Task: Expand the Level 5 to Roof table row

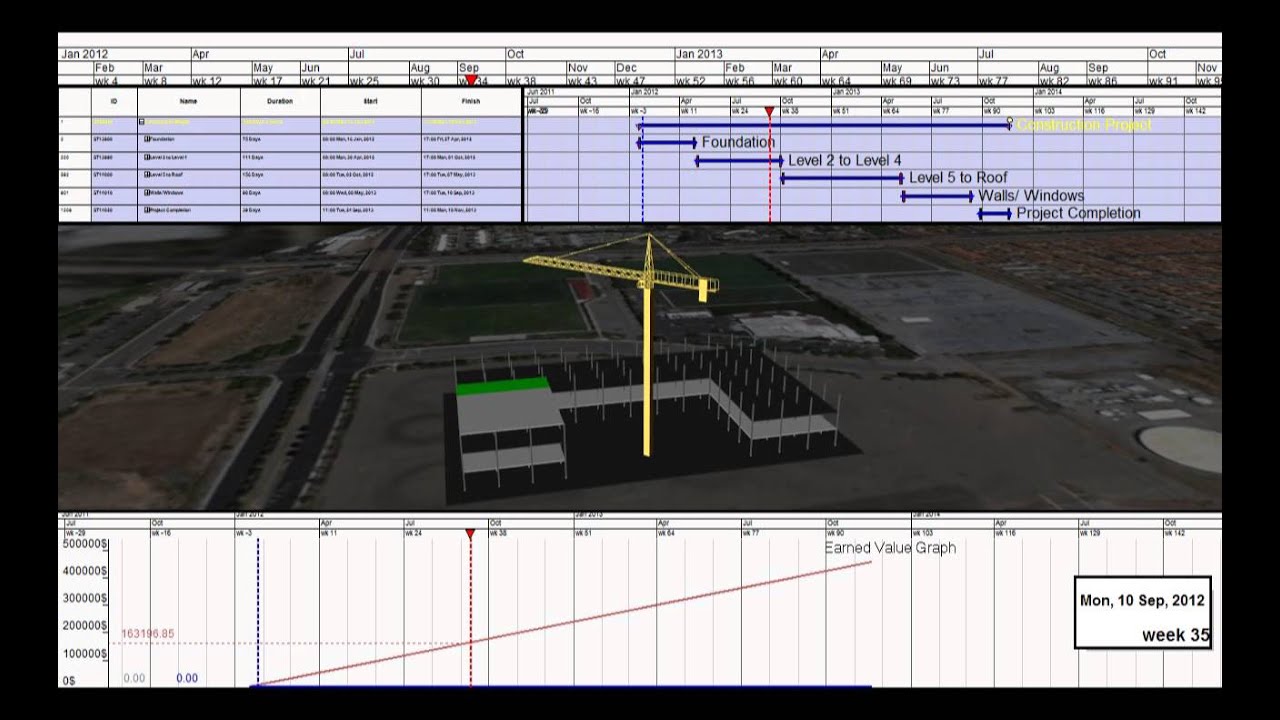Action: click(147, 175)
